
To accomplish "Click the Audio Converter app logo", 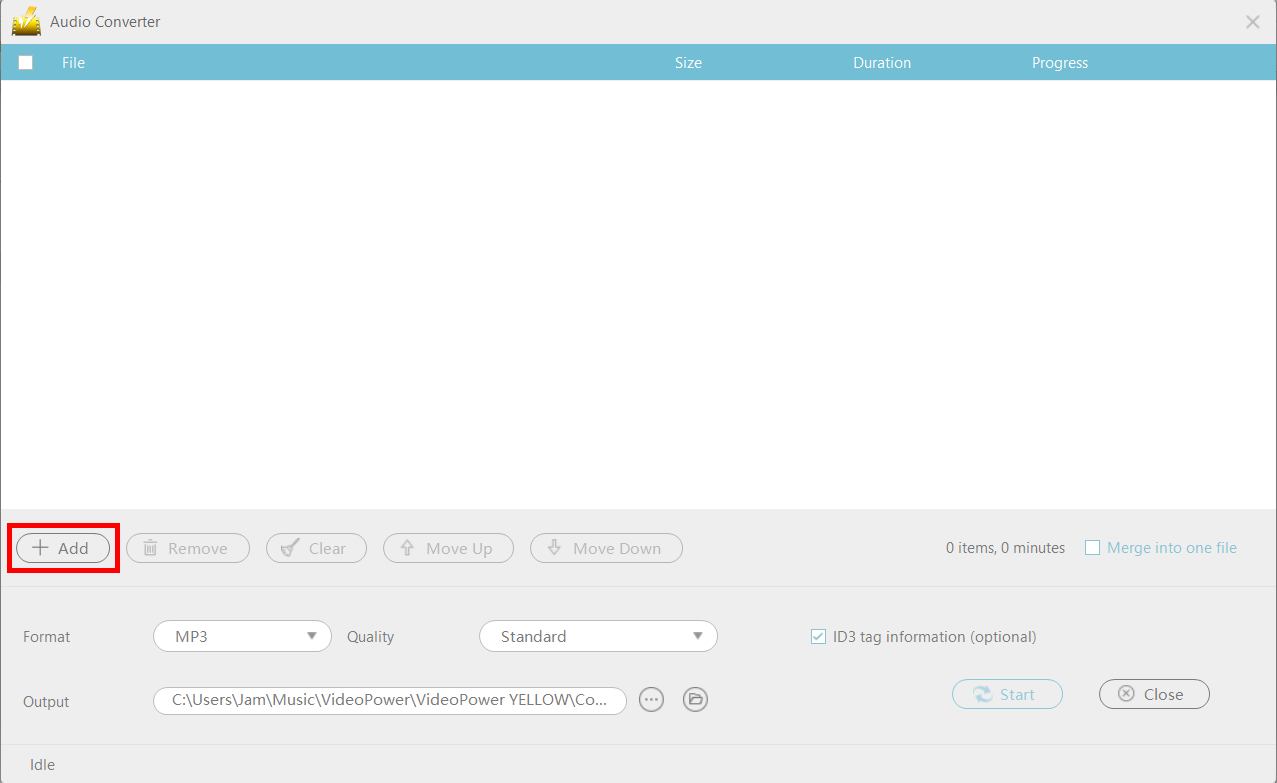I will (26, 21).
